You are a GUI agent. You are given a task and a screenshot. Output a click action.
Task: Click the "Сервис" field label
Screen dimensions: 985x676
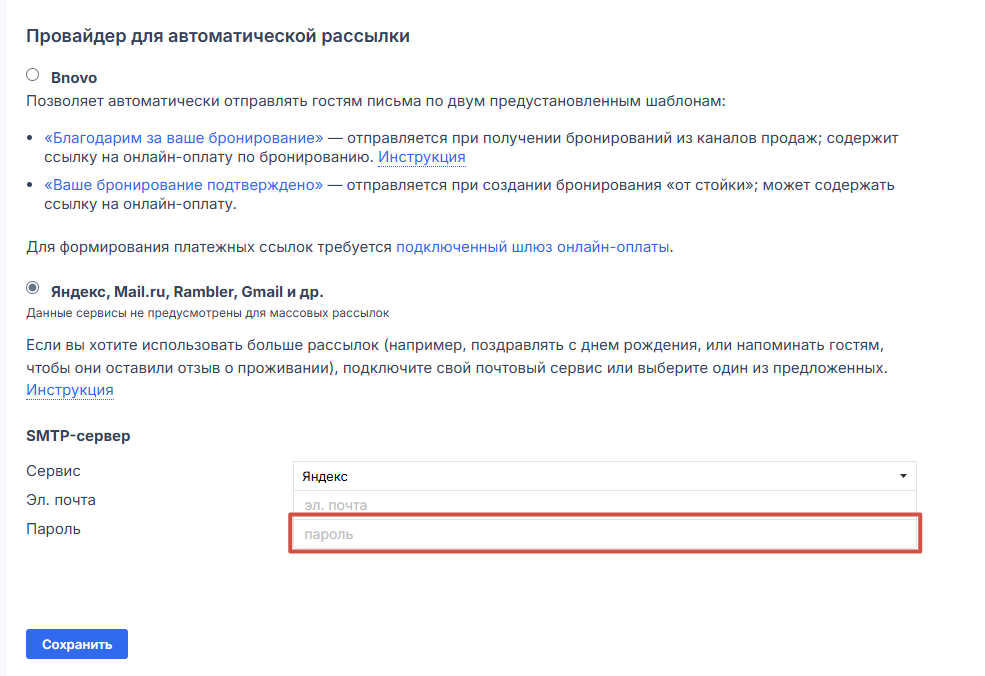coord(54,471)
